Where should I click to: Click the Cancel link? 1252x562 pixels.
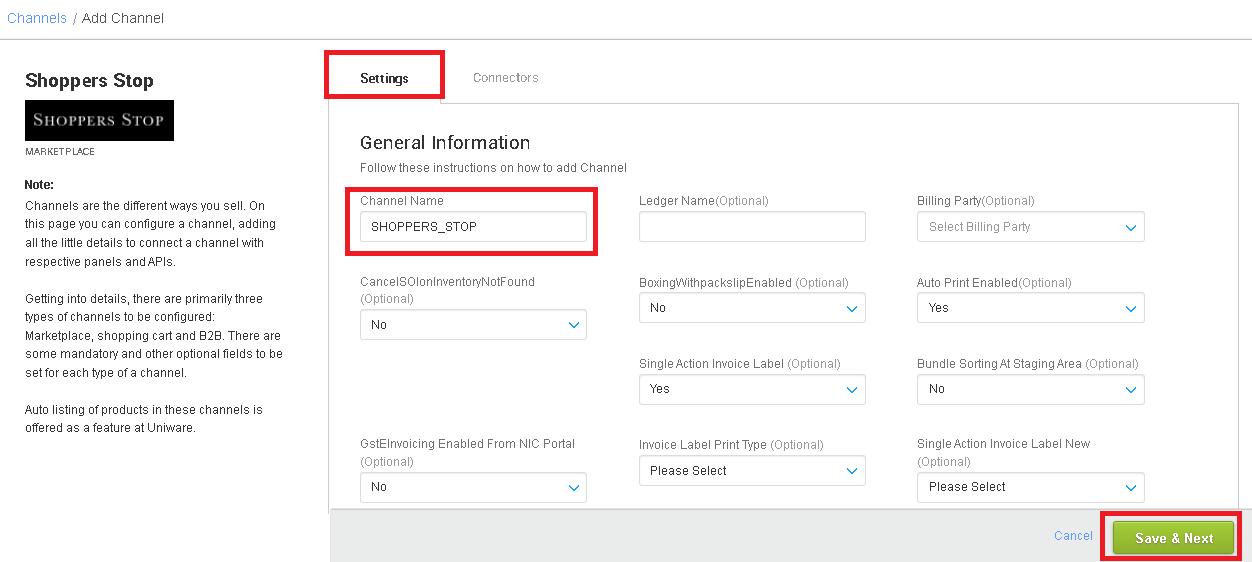pos(1073,536)
